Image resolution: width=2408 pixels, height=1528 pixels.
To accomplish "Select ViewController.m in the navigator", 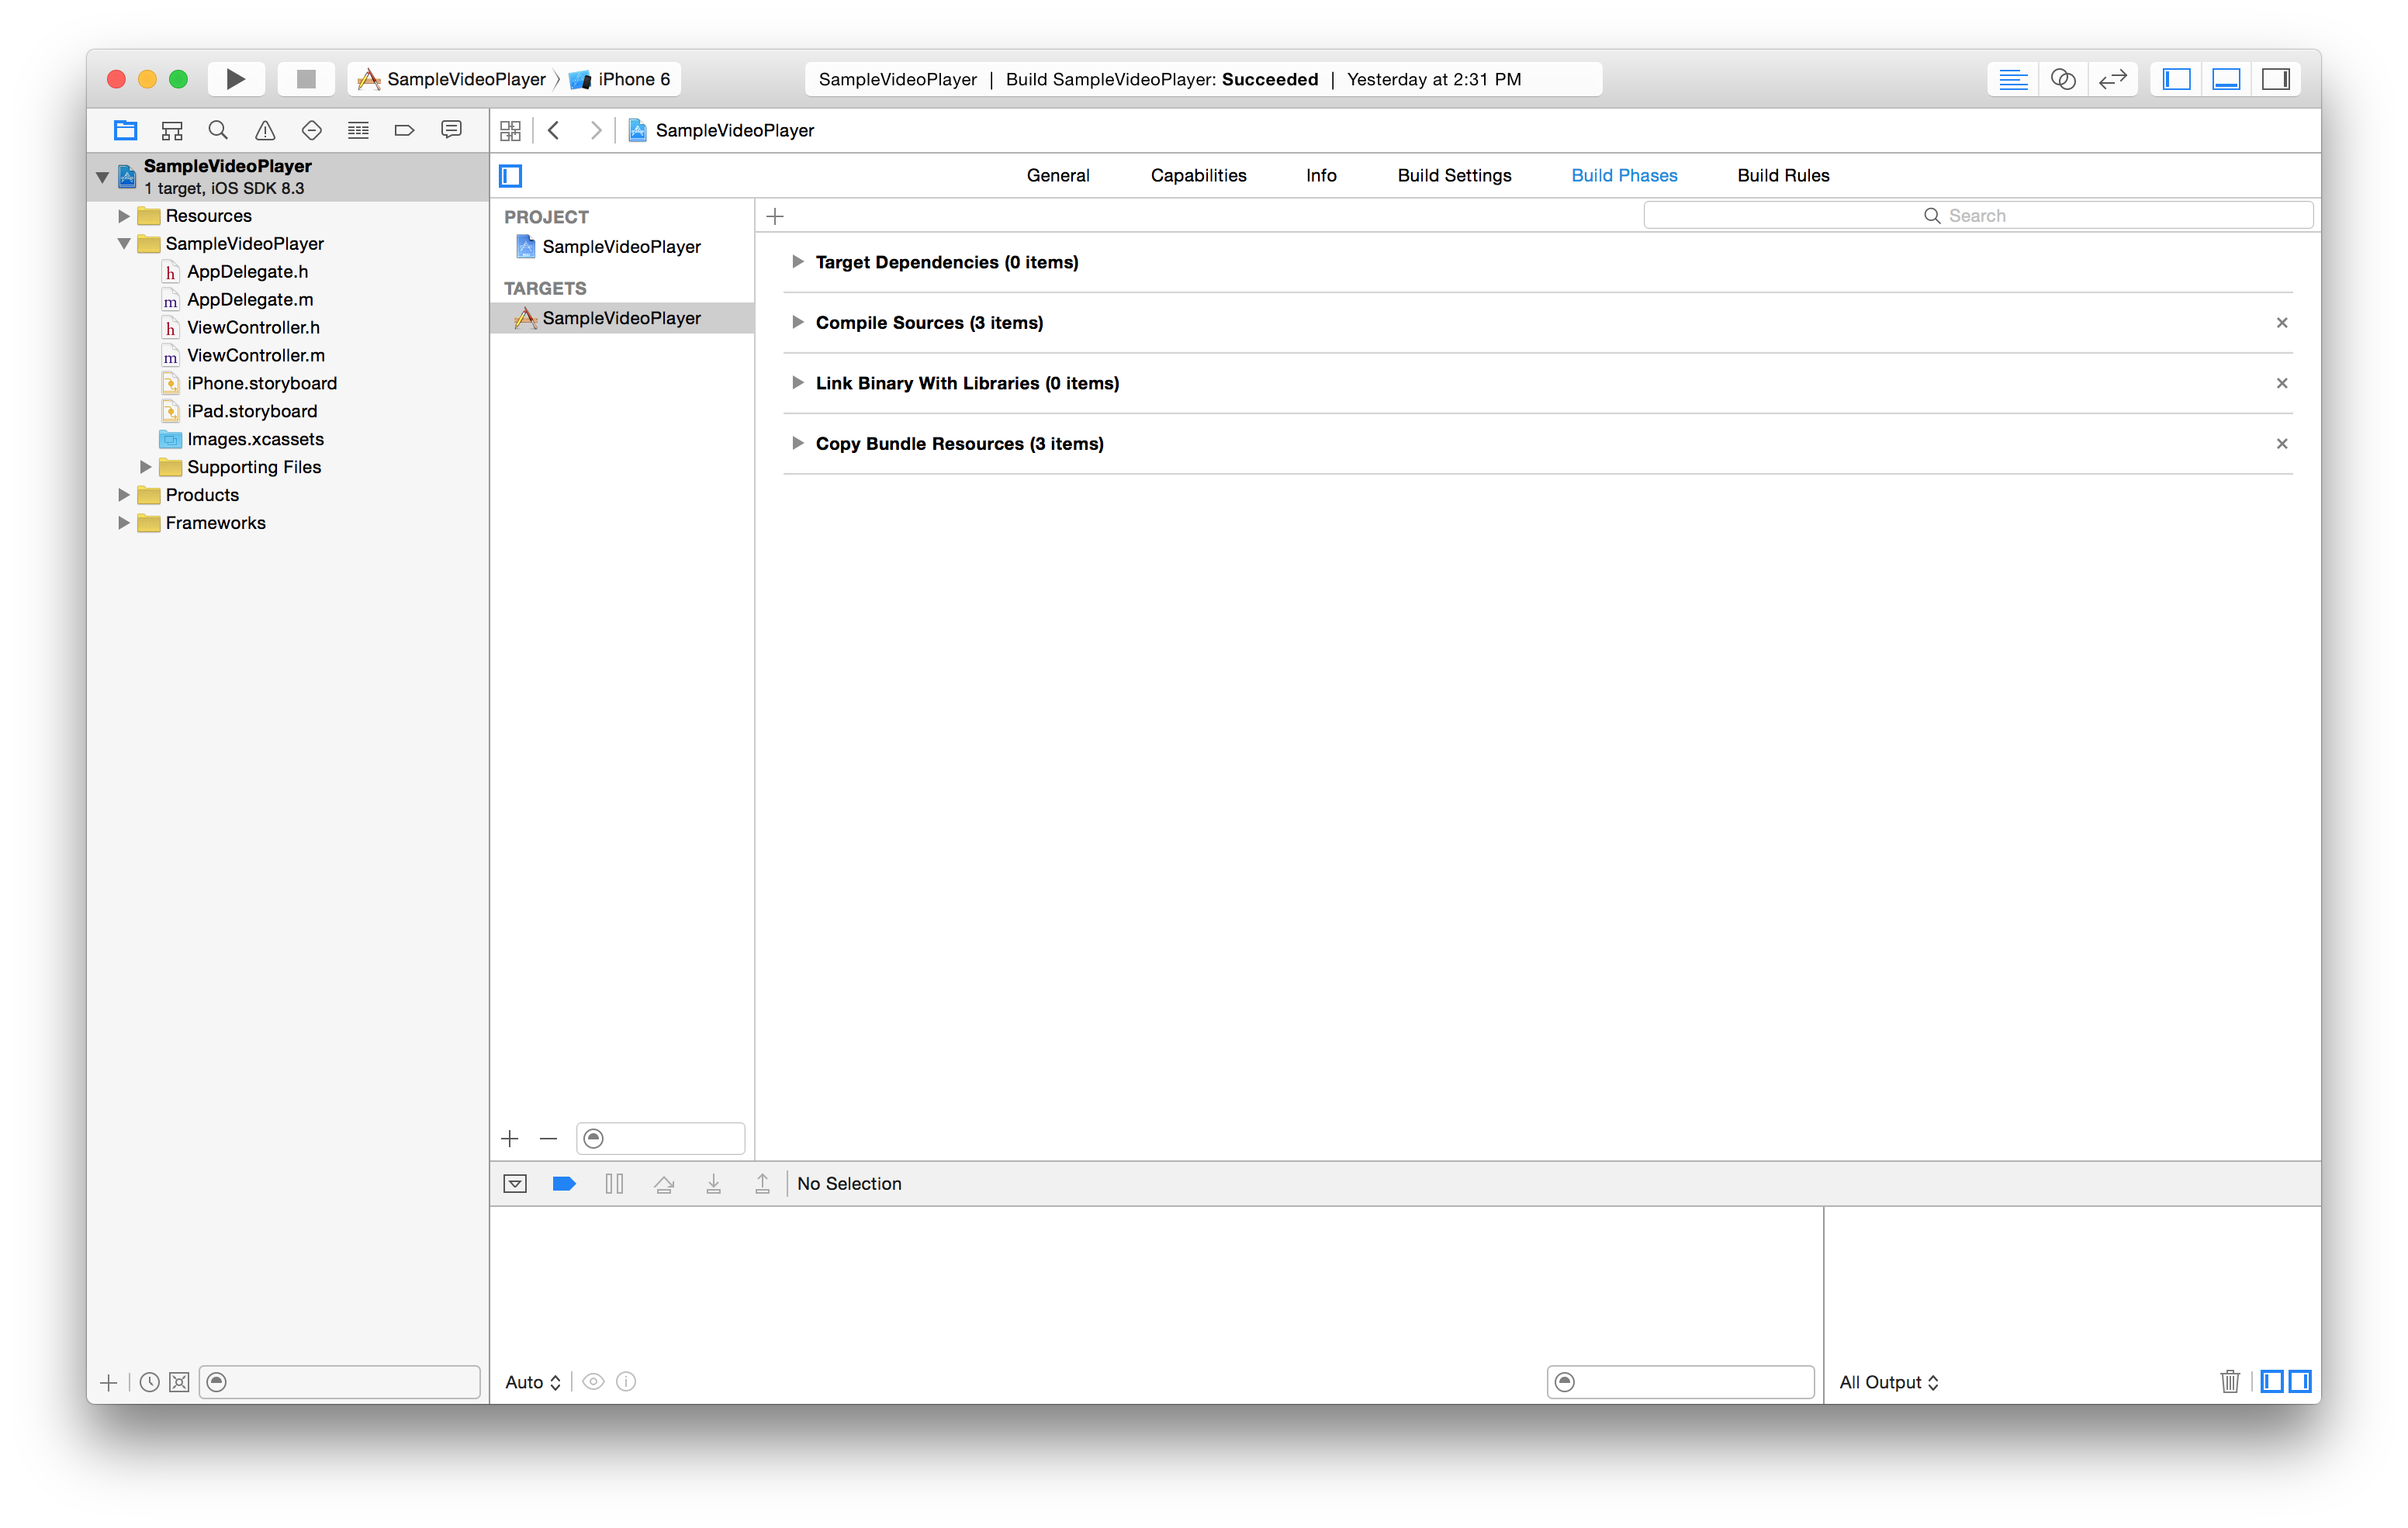I will 255,355.
